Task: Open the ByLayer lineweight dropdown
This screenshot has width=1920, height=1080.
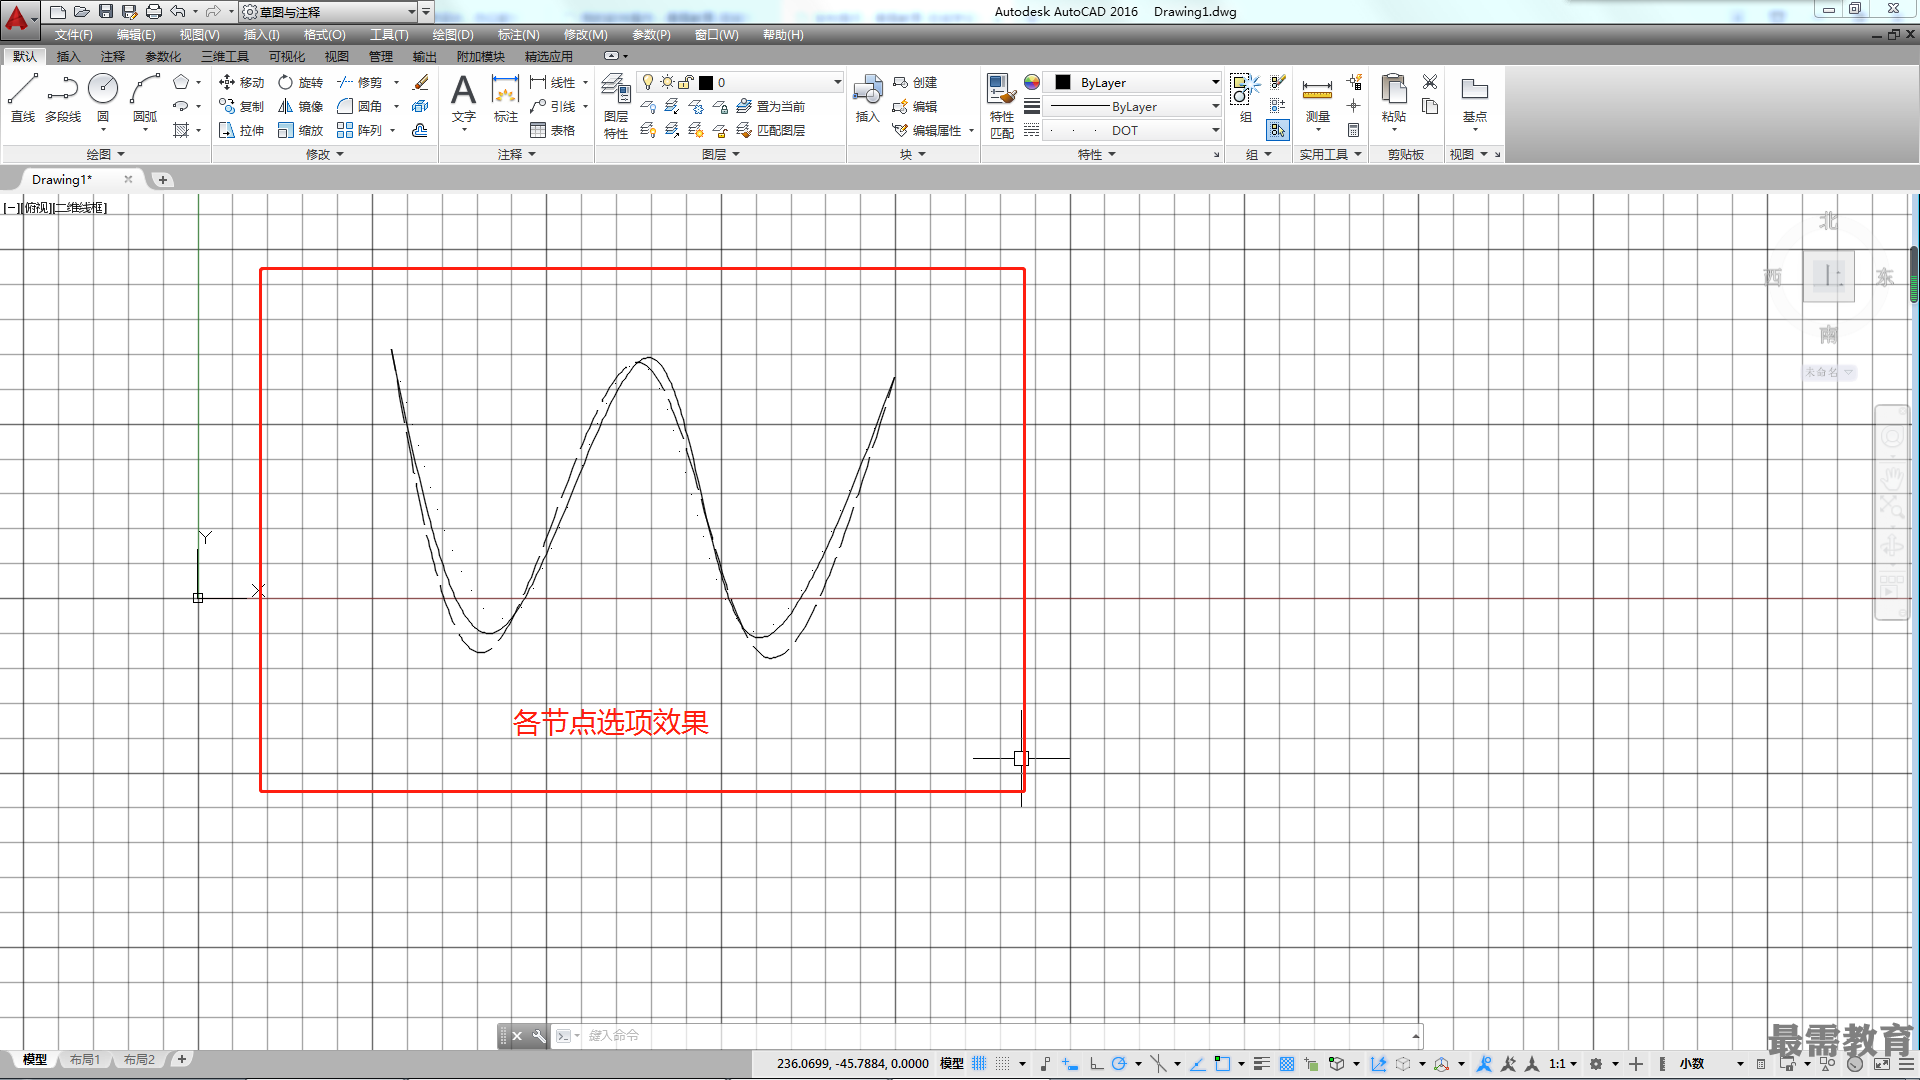Action: coord(1132,106)
